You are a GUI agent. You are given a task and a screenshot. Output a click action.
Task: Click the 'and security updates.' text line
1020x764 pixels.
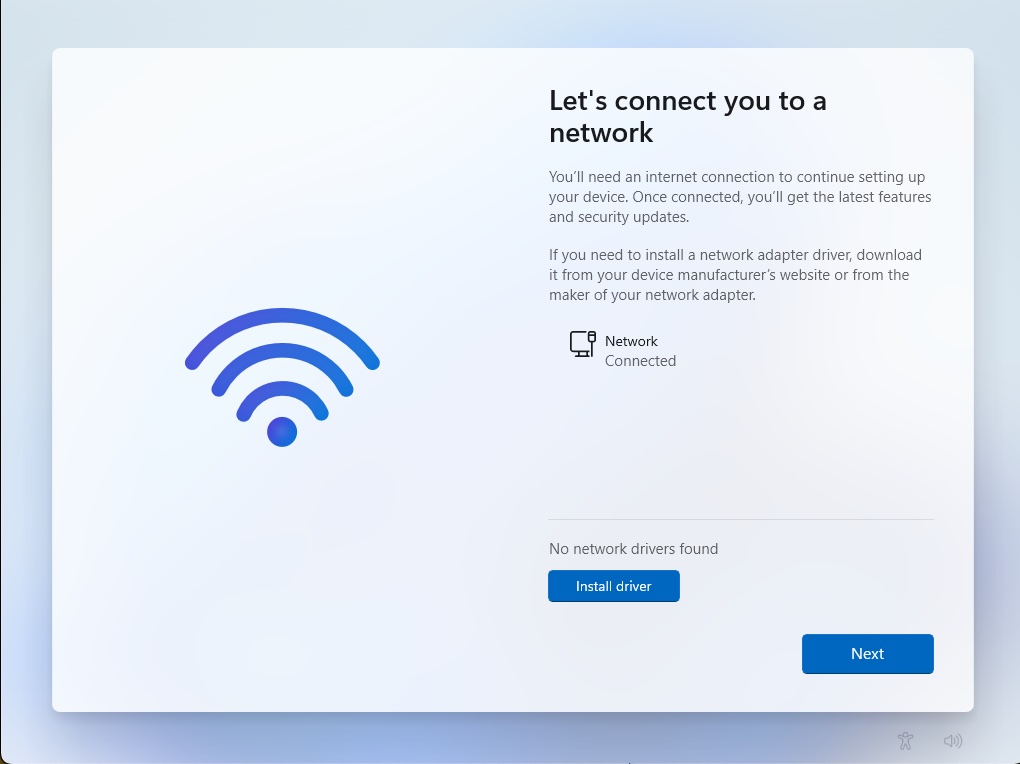619,217
